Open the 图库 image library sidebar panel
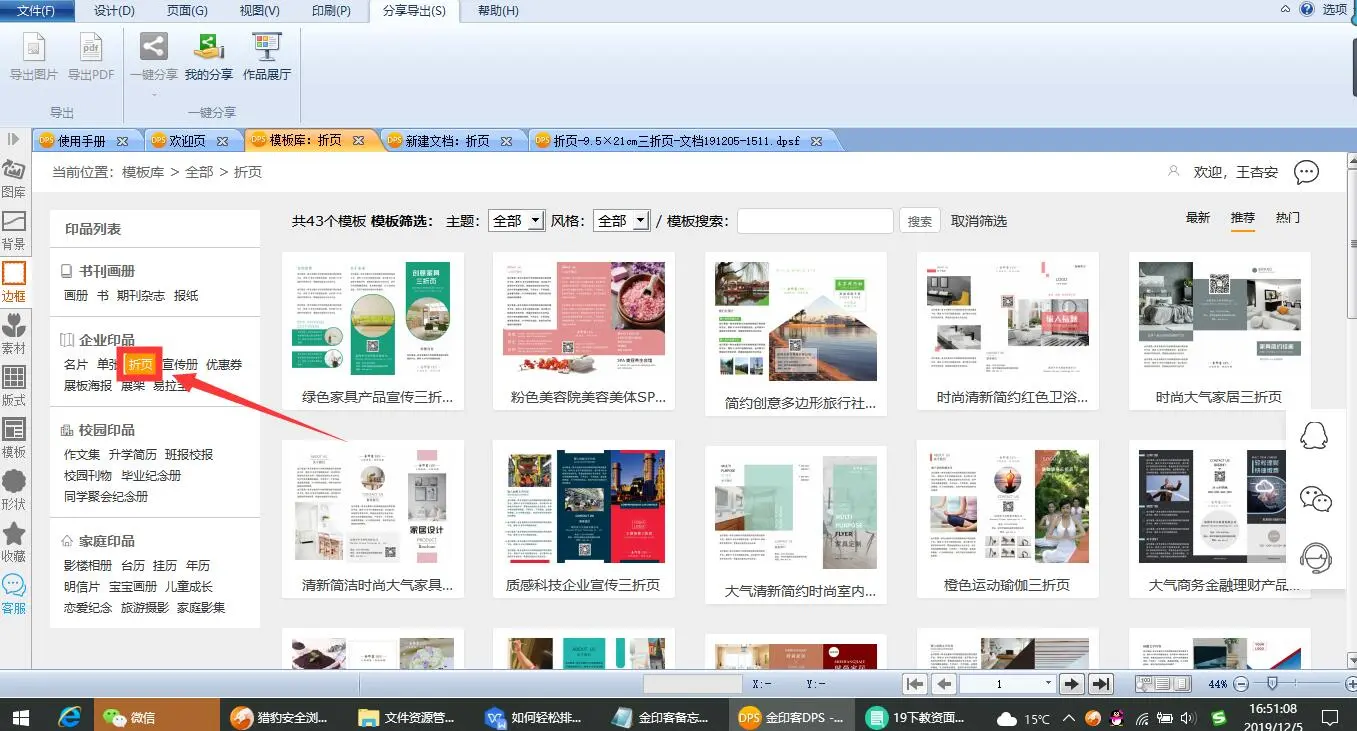This screenshot has height=731, width=1357. tap(14, 178)
